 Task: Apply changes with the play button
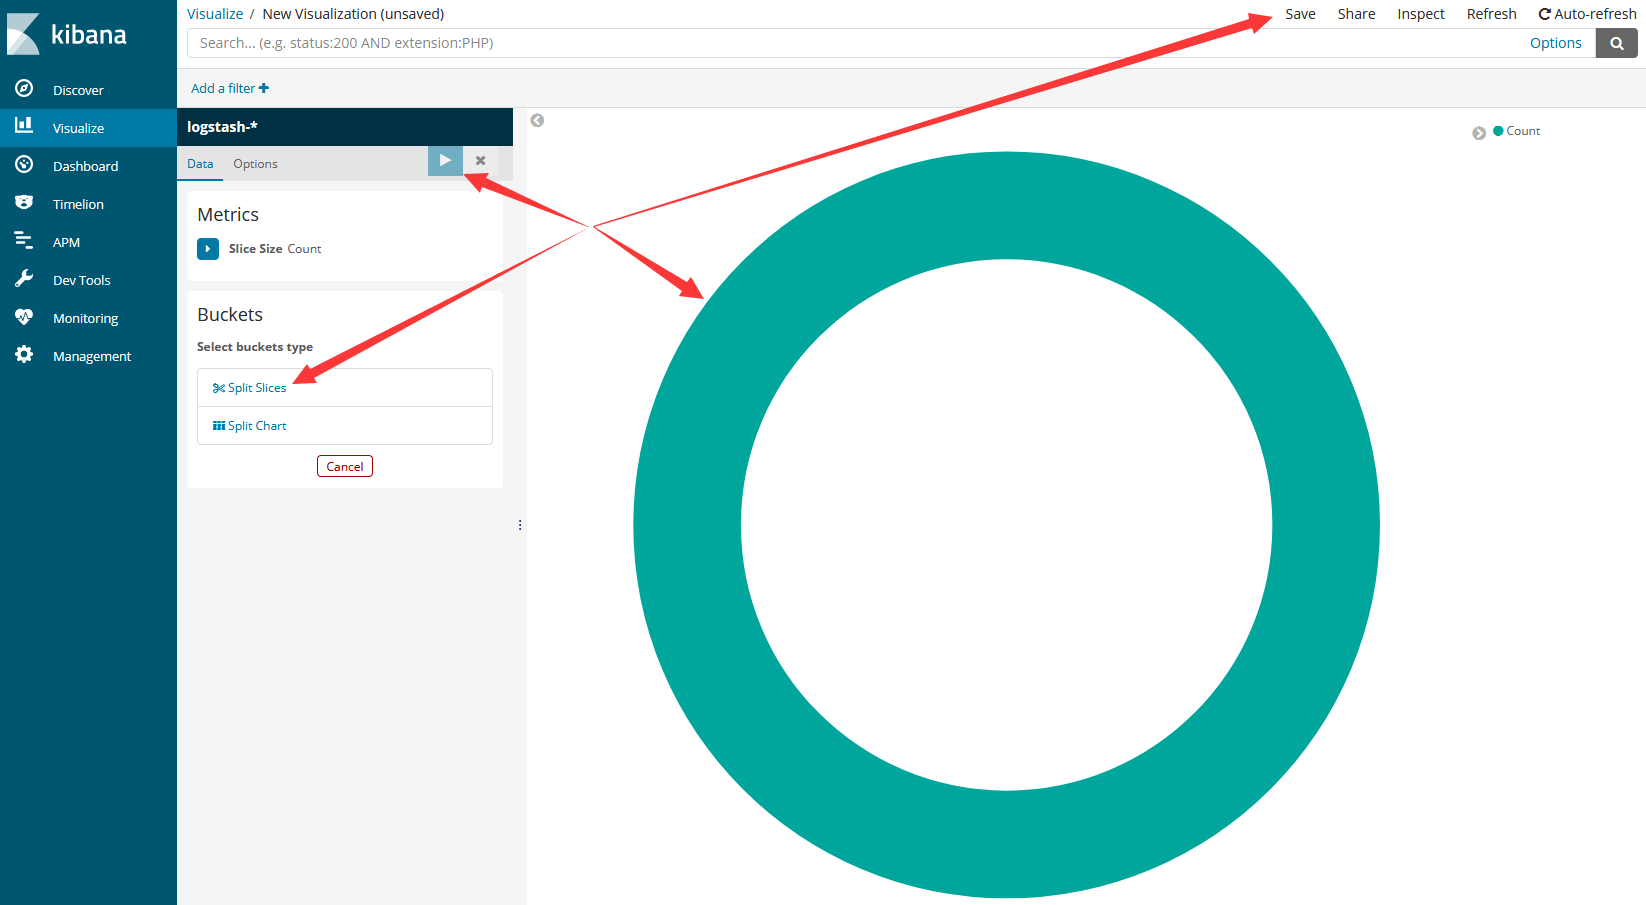click(445, 161)
